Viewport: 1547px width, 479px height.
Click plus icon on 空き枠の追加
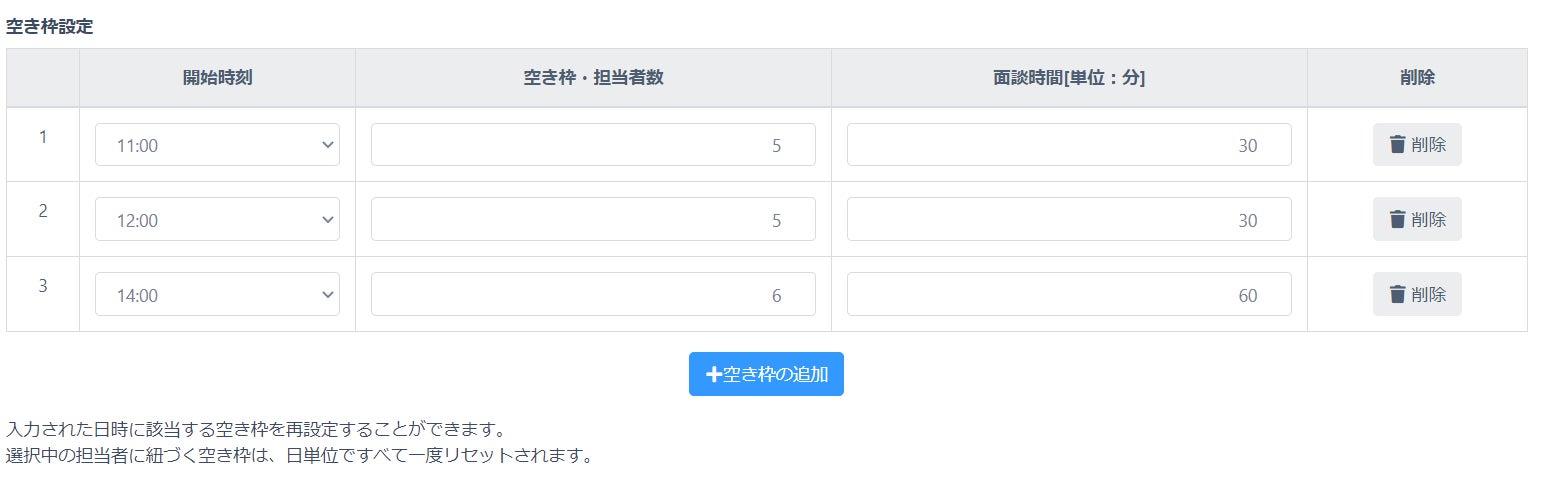point(713,375)
